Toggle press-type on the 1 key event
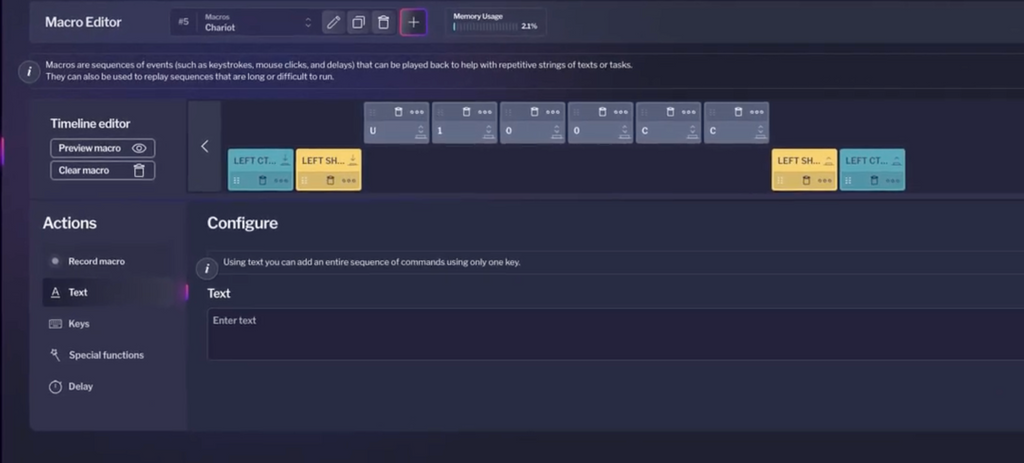The height and width of the screenshot is (463, 1024). click(489, 132)
